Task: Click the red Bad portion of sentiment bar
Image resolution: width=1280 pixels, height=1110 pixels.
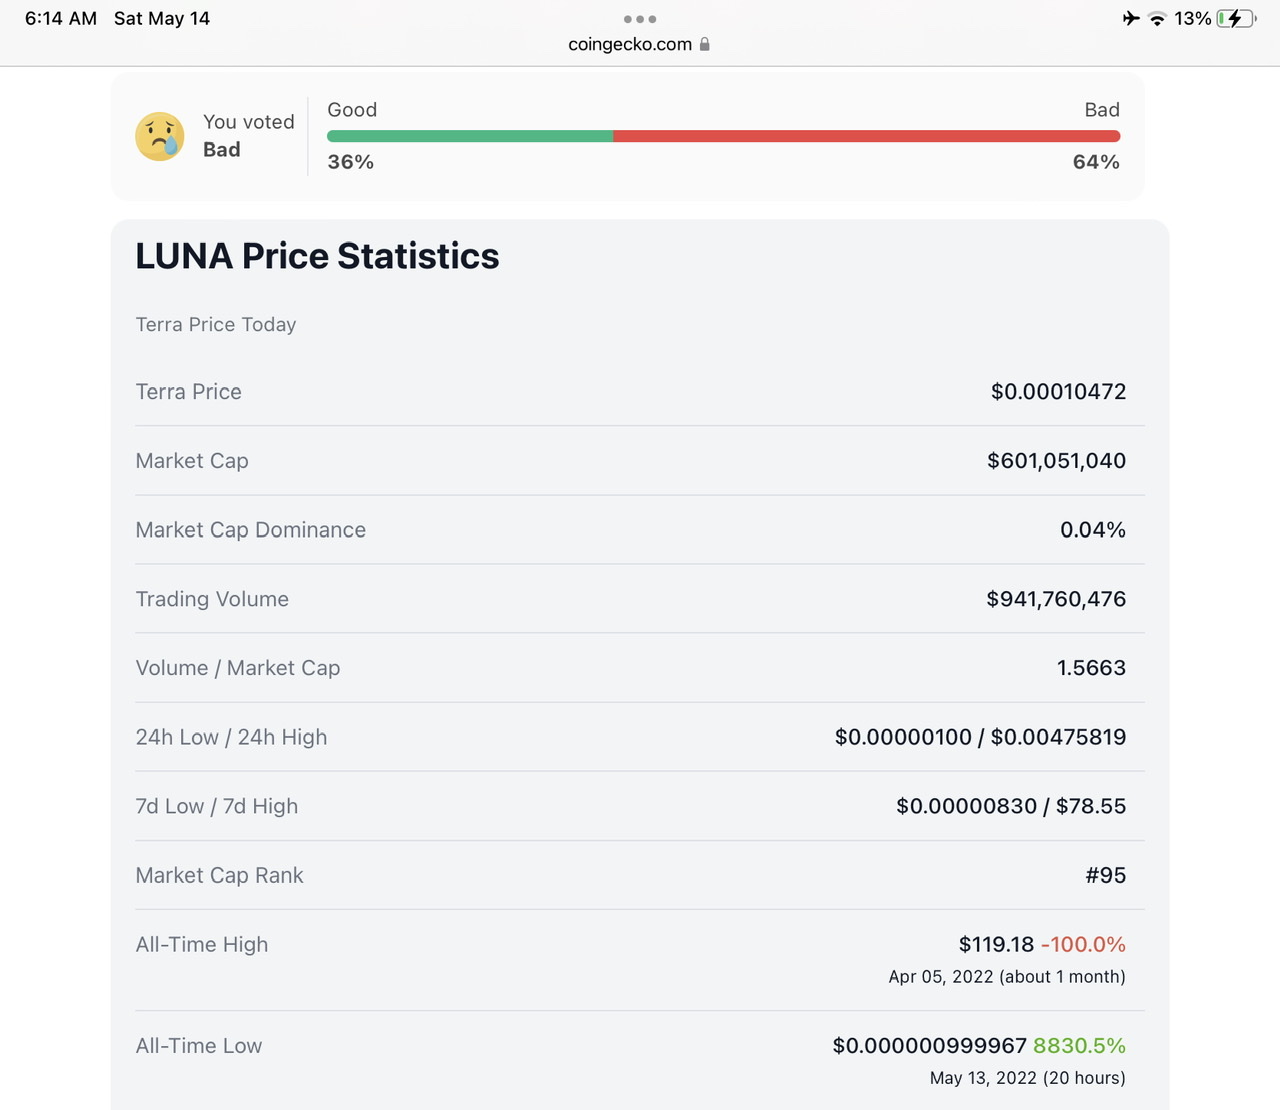Action: click(866, 136)
